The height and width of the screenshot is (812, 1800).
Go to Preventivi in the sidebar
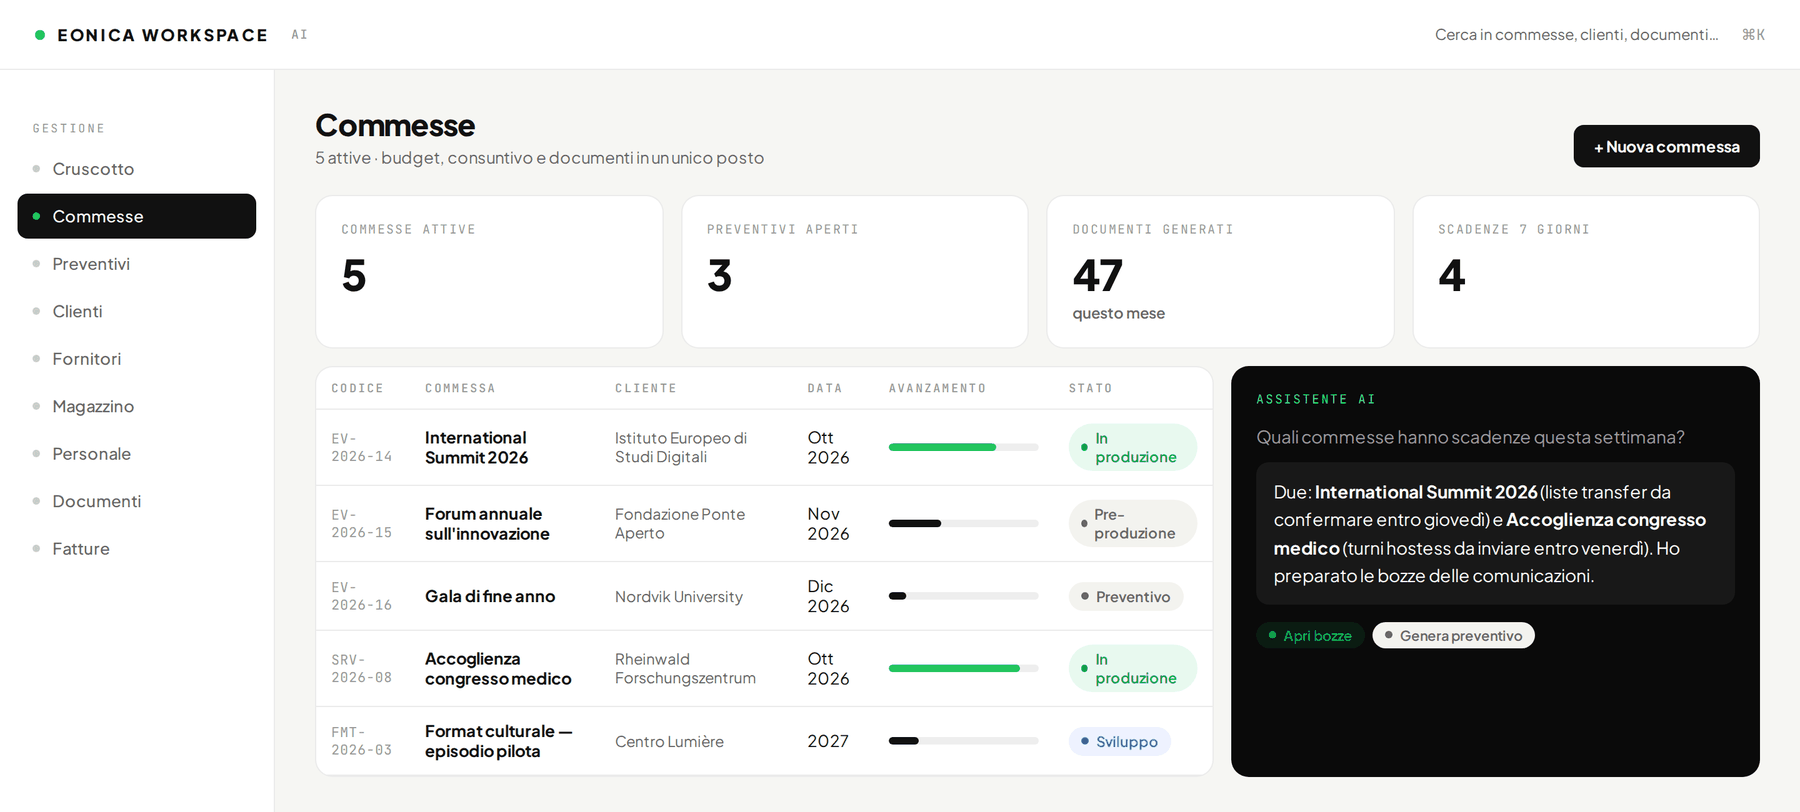click(137, 264)
